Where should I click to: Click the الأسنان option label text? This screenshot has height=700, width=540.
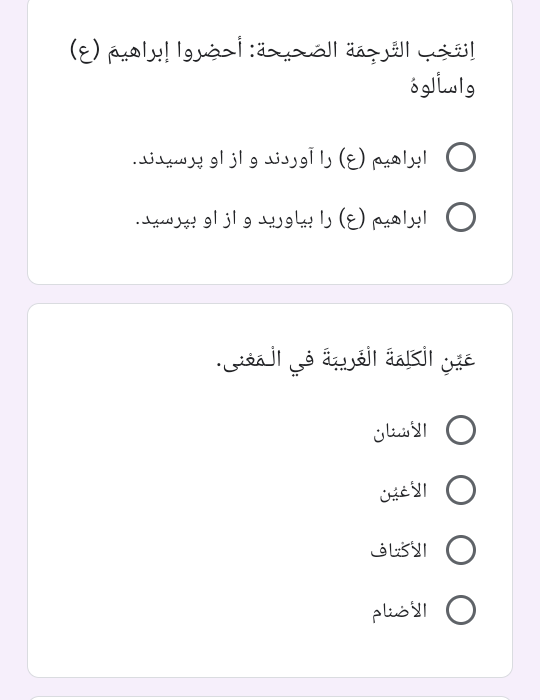pyautogui.click(x=400, y=431)
